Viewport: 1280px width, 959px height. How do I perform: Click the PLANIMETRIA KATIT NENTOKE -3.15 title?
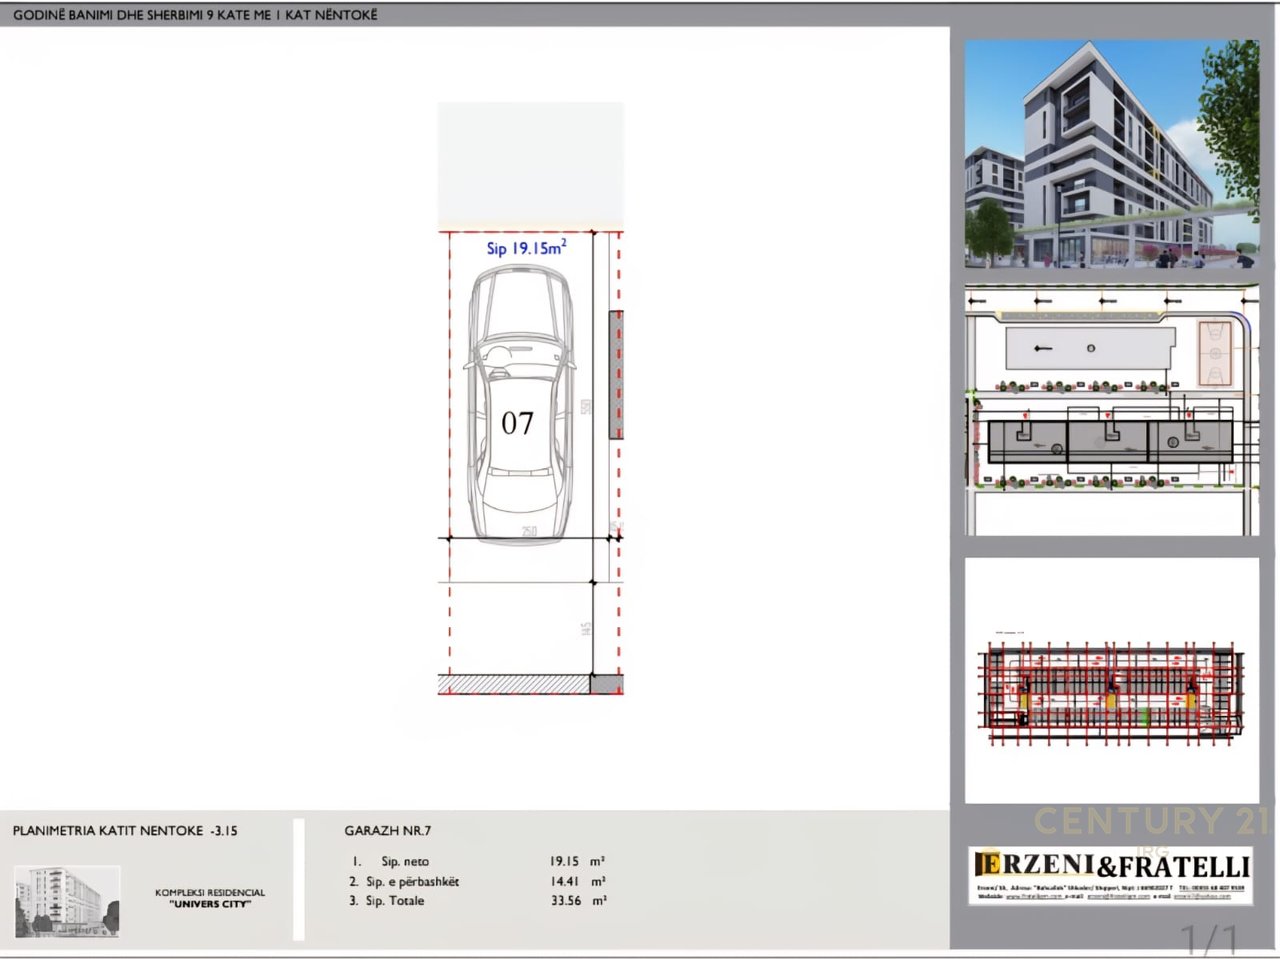[125, 830]
